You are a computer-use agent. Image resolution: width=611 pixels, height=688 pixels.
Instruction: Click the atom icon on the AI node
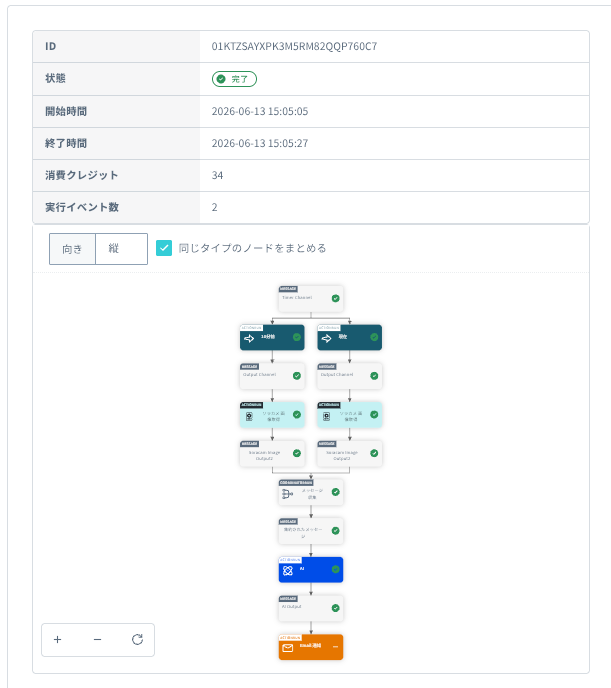click(288, 570)
